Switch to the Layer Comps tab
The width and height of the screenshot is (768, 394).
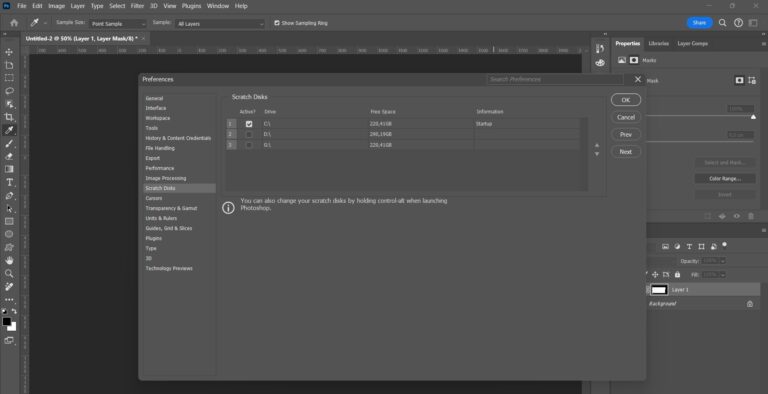pos(693,44)
